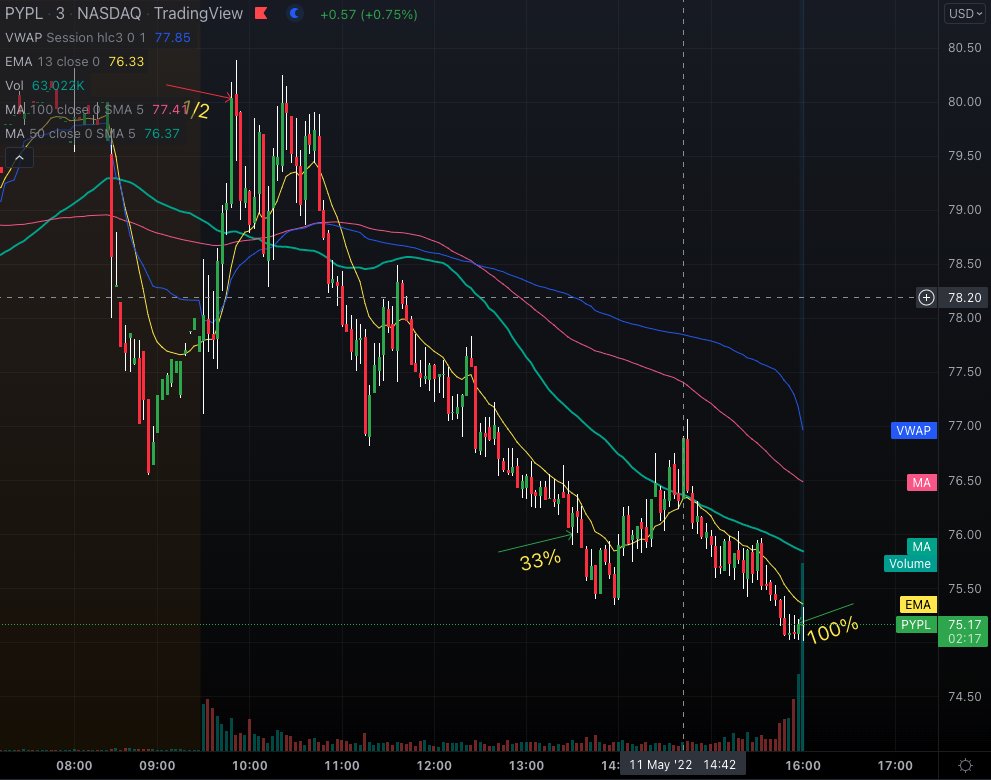
Task: Click the 75.17 last price countdown label
Action: tap(964, 631)
